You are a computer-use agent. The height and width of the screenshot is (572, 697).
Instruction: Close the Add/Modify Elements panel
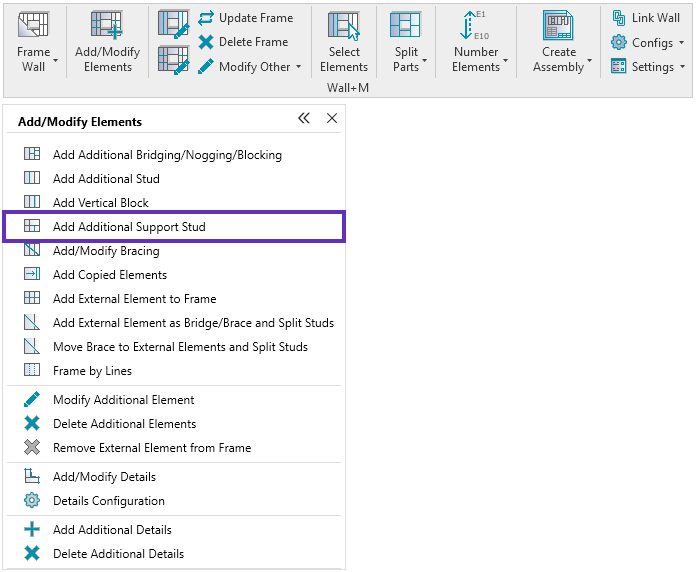(x=332, y=119)
